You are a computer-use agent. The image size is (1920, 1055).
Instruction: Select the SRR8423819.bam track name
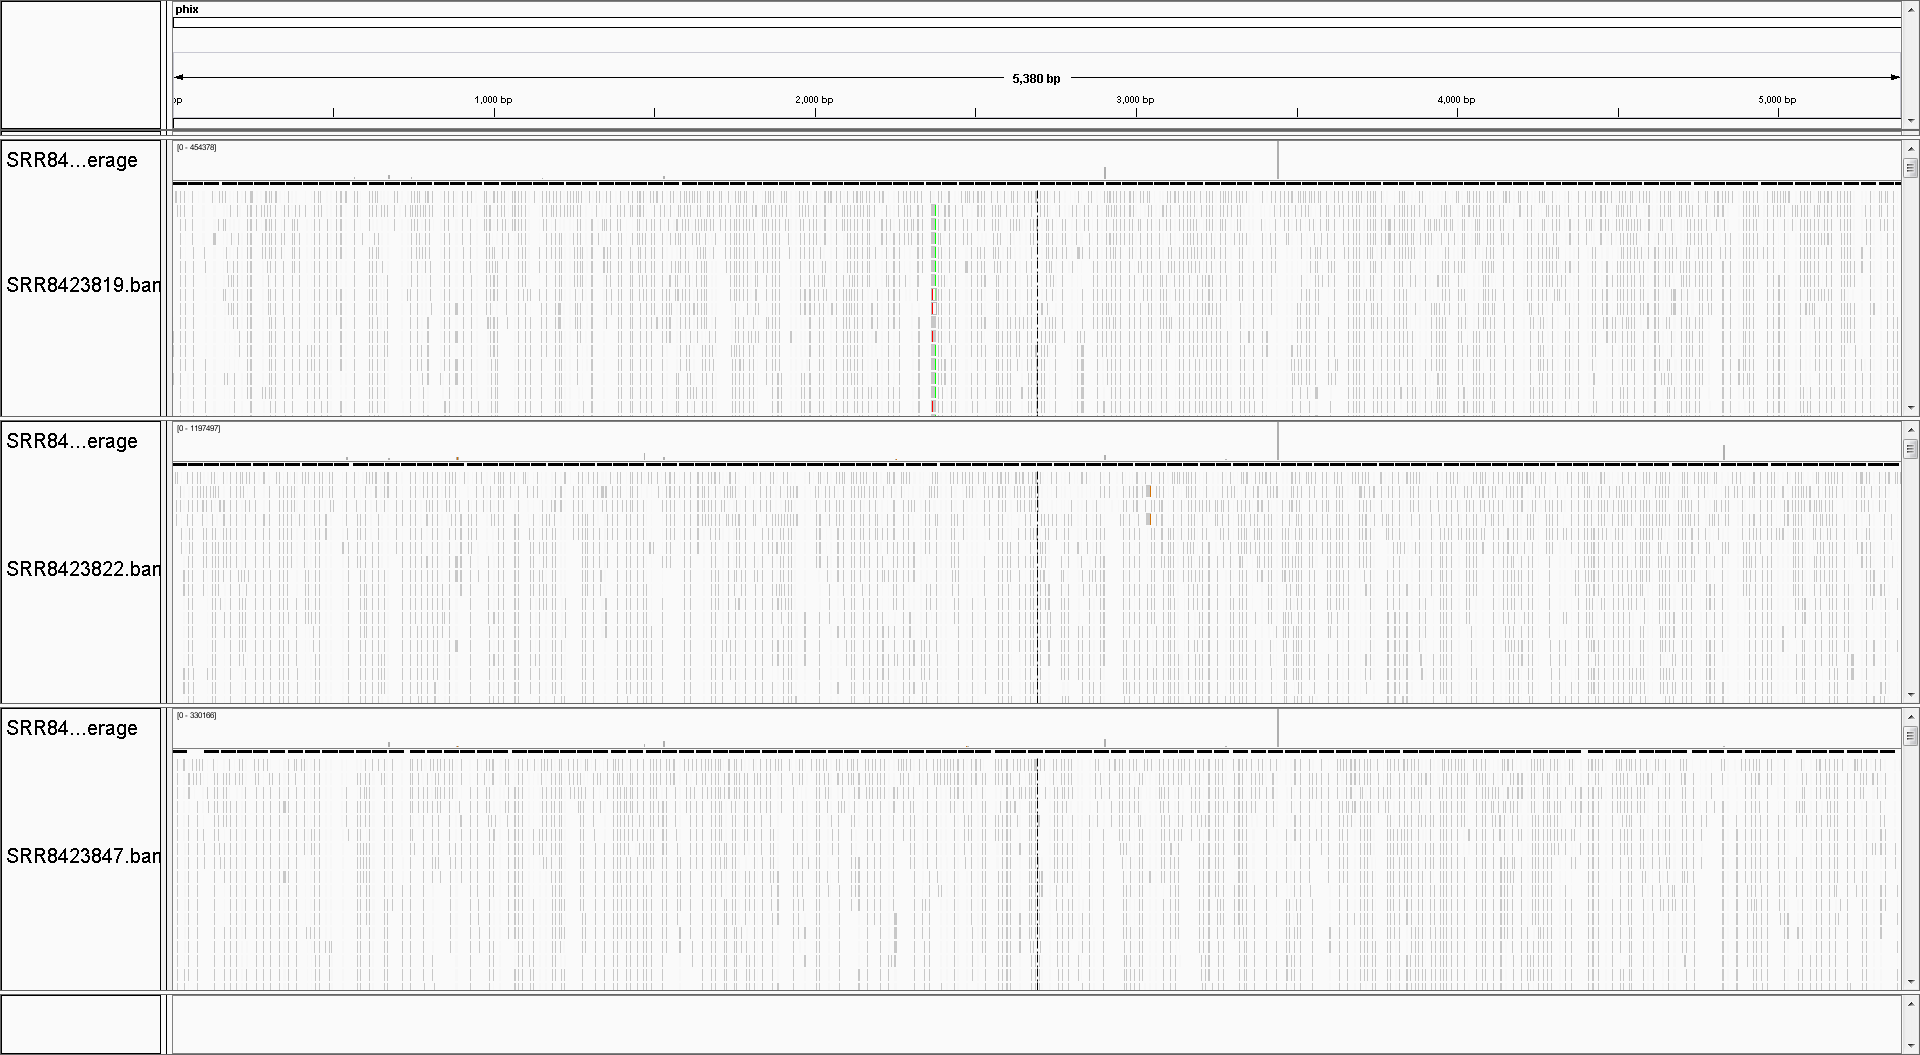pos(82,285)
